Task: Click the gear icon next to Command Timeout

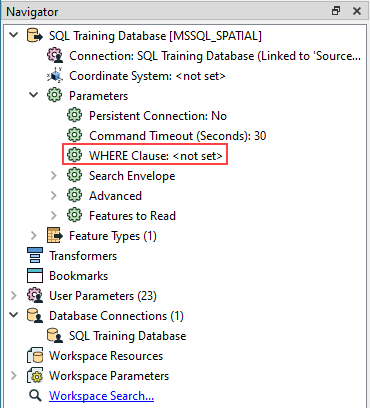Action: (74, 135)
